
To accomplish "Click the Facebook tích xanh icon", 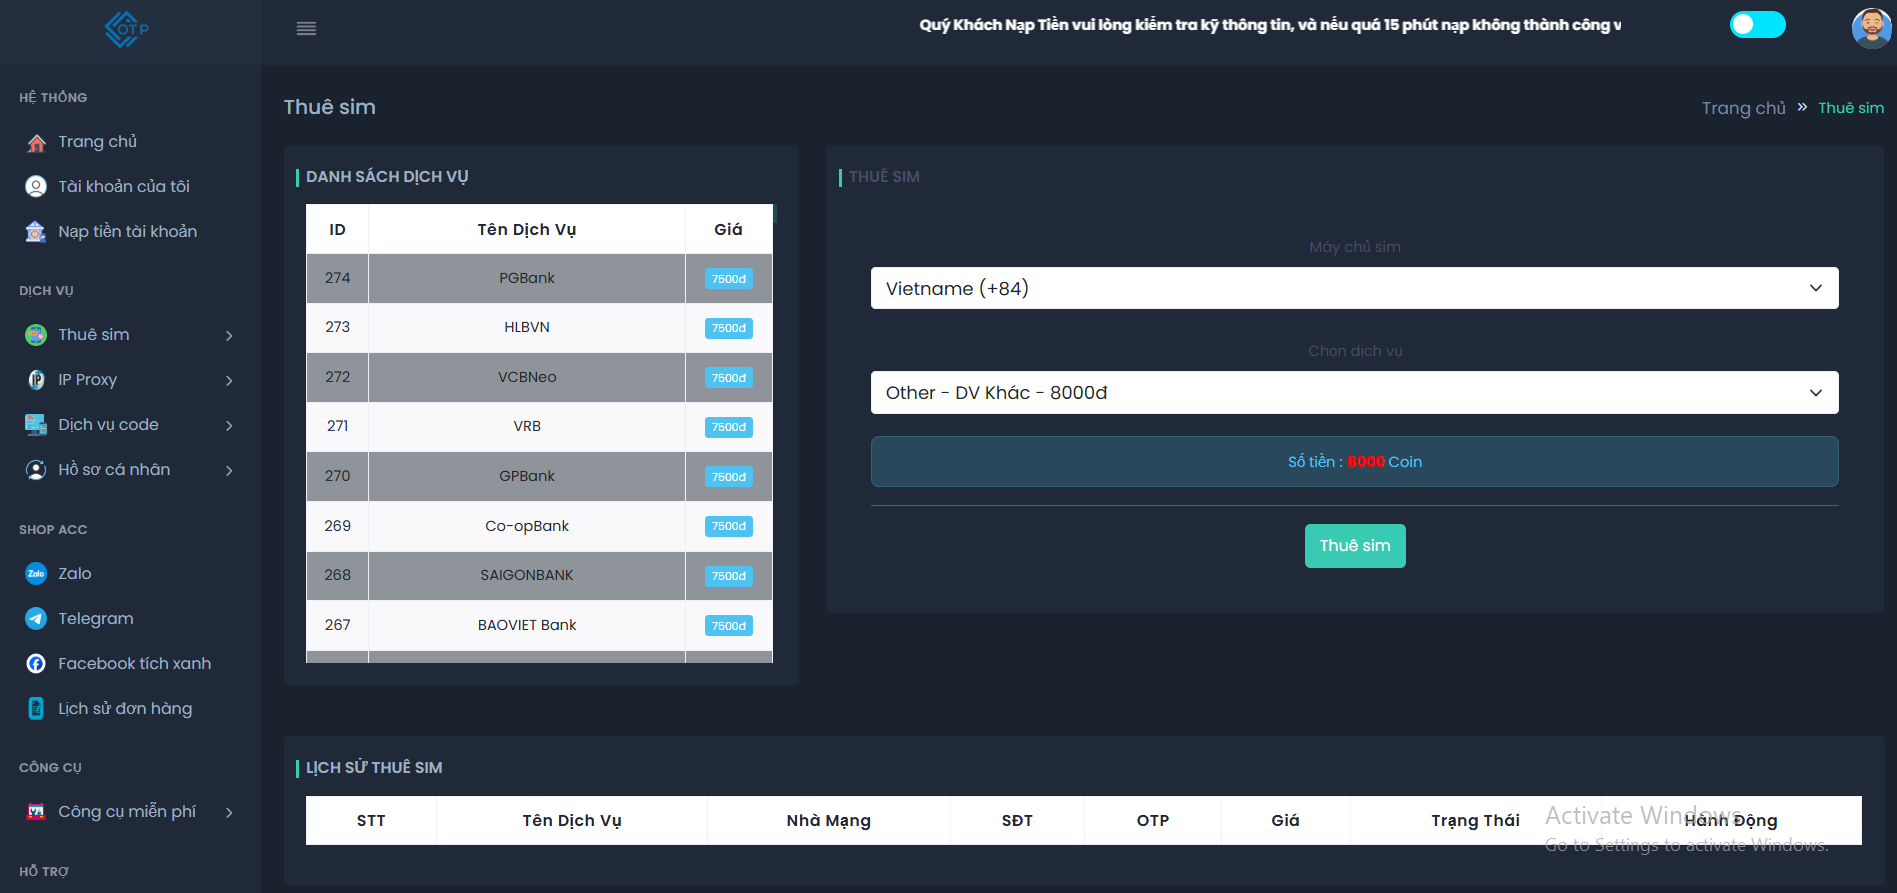I will (x=36, y=664).
